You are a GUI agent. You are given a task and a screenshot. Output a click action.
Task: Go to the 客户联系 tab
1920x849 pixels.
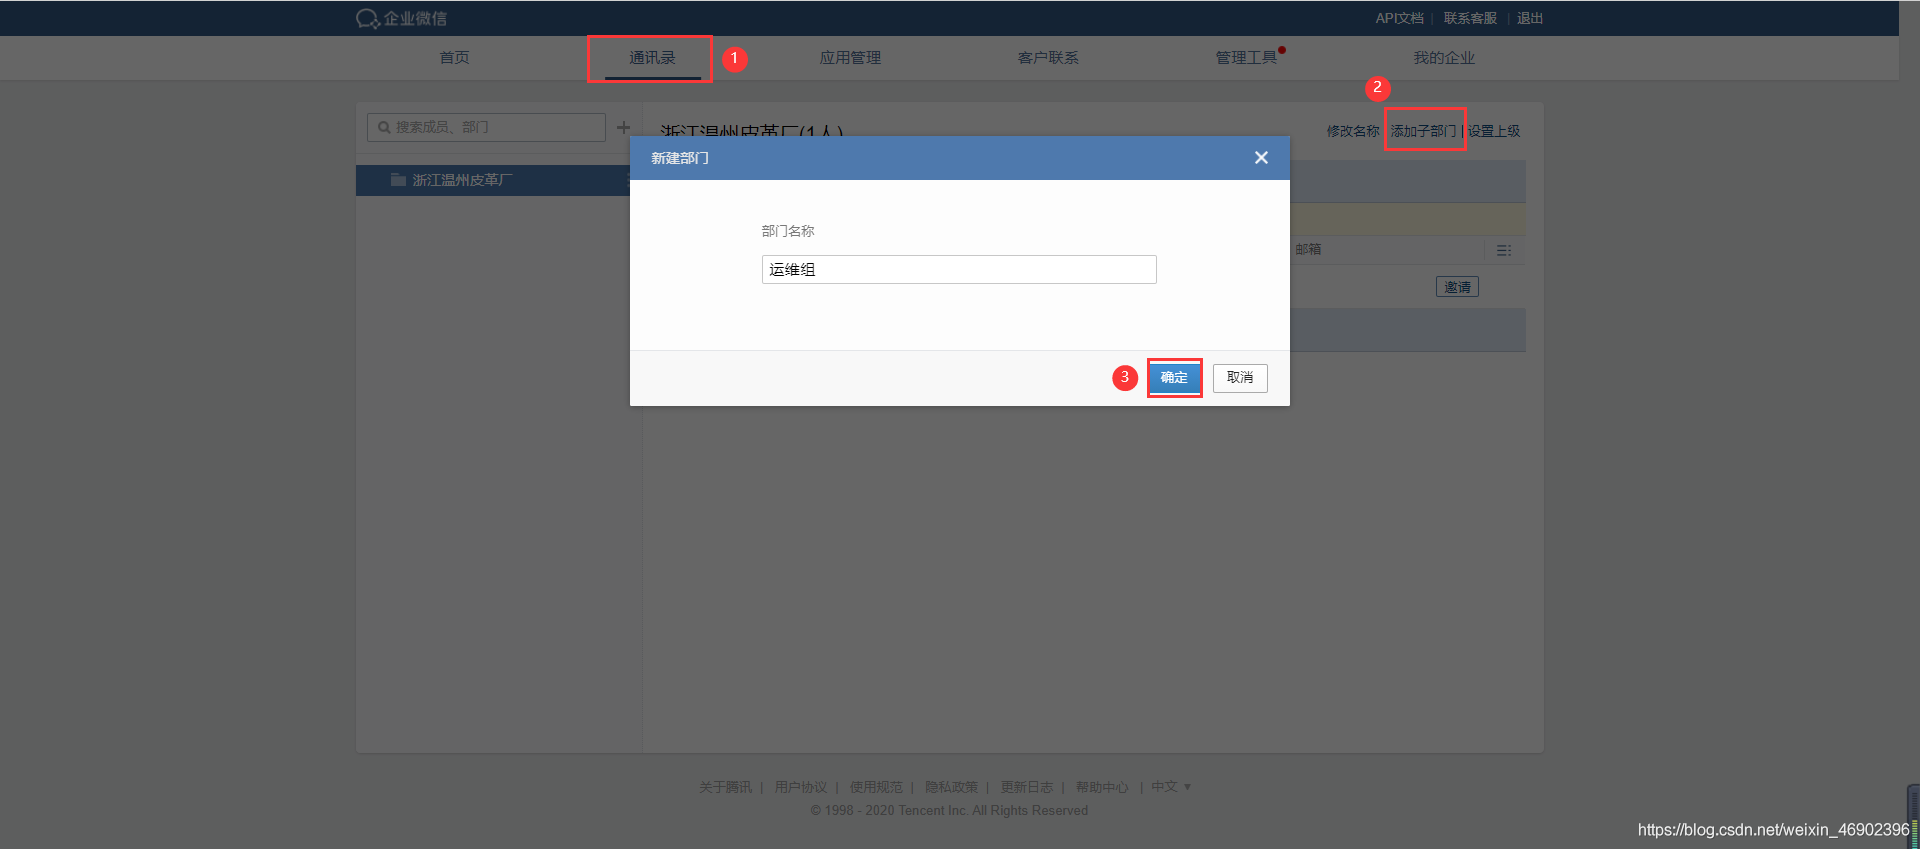click(x=1048, y=58)
